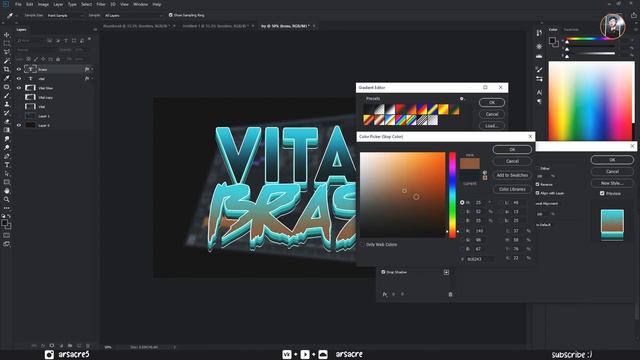640x360 pixels.
Task: Select the Hand tool
Action: [x=7, y=191]
